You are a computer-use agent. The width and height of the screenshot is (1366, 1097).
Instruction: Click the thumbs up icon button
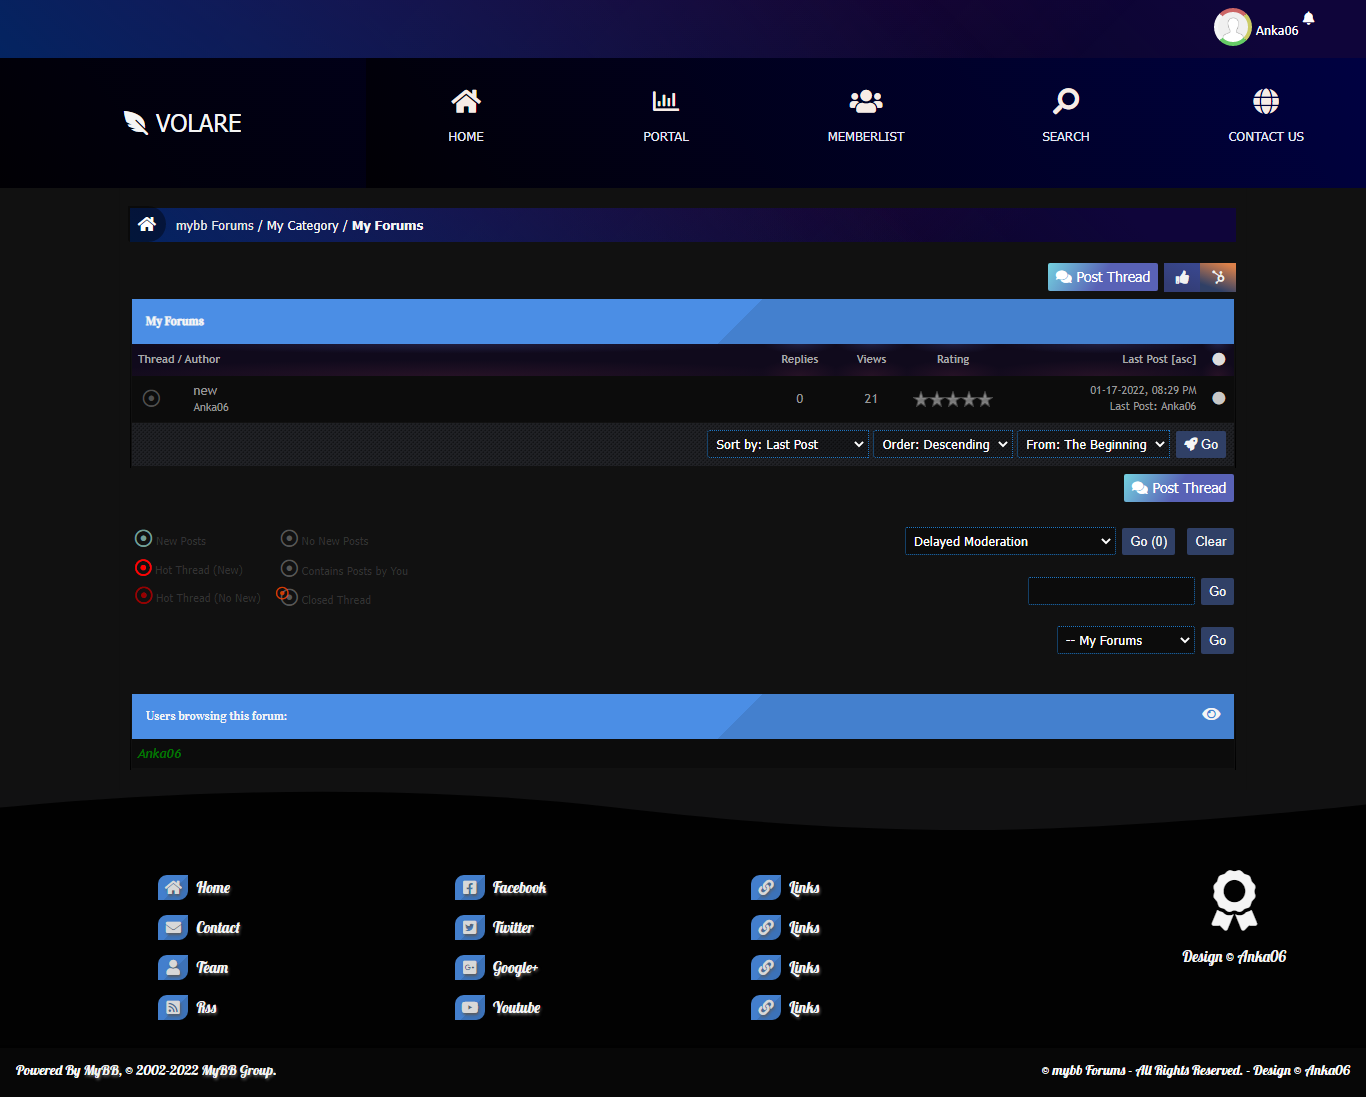(1182, 278)
